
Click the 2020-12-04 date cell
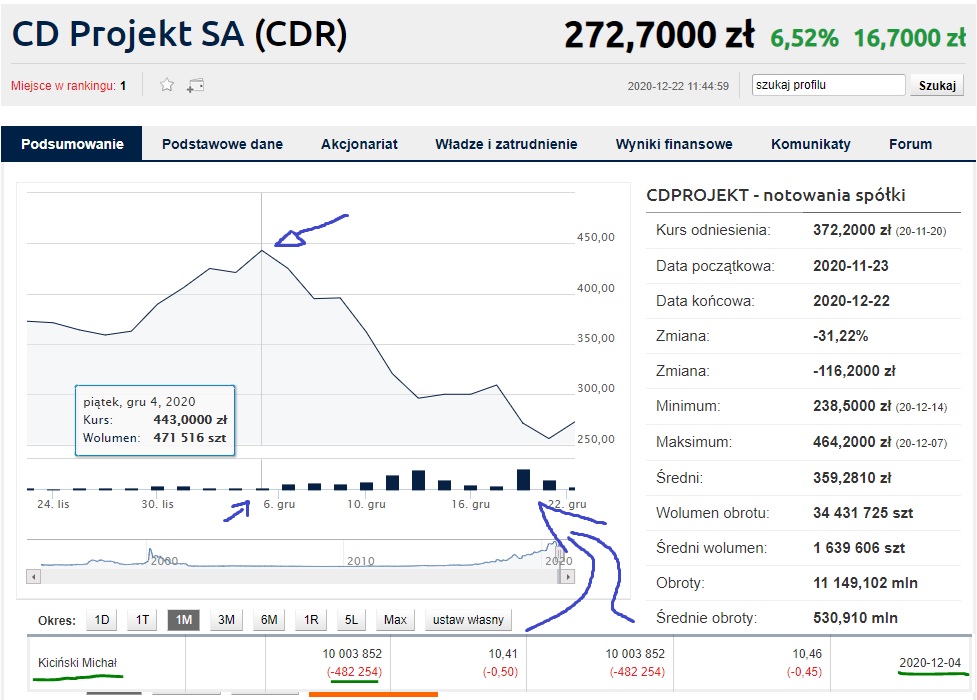(x=930, y=663)
